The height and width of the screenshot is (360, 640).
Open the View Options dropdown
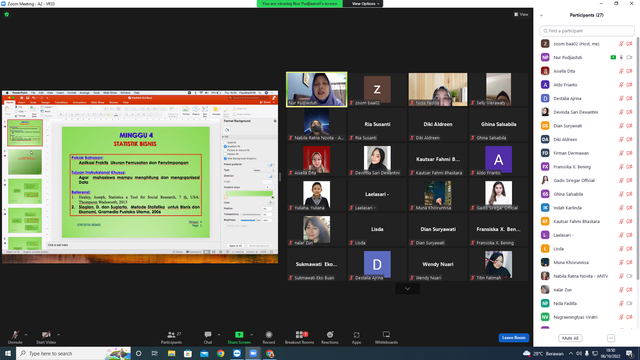pos(365,4)
